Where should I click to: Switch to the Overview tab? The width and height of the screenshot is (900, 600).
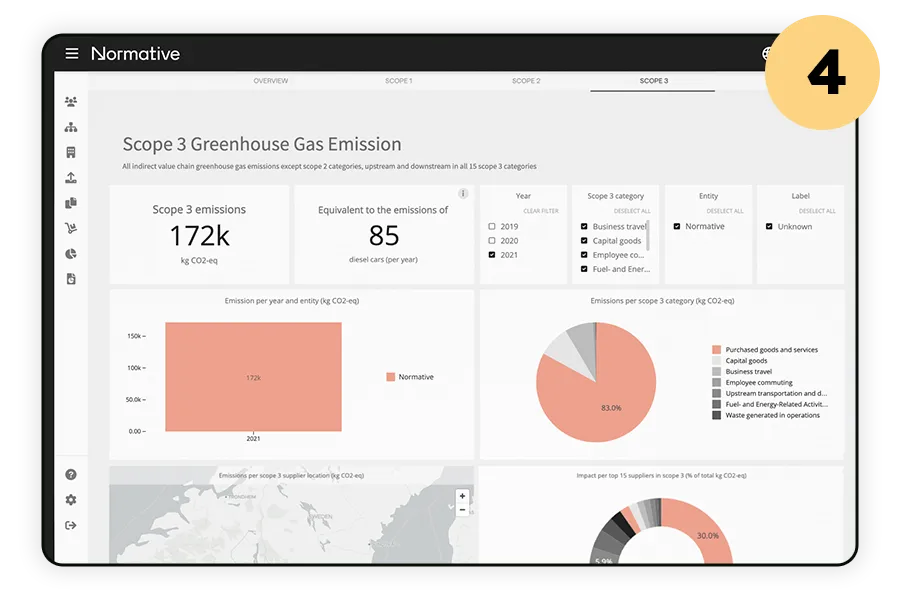click(x=271, y=81)
